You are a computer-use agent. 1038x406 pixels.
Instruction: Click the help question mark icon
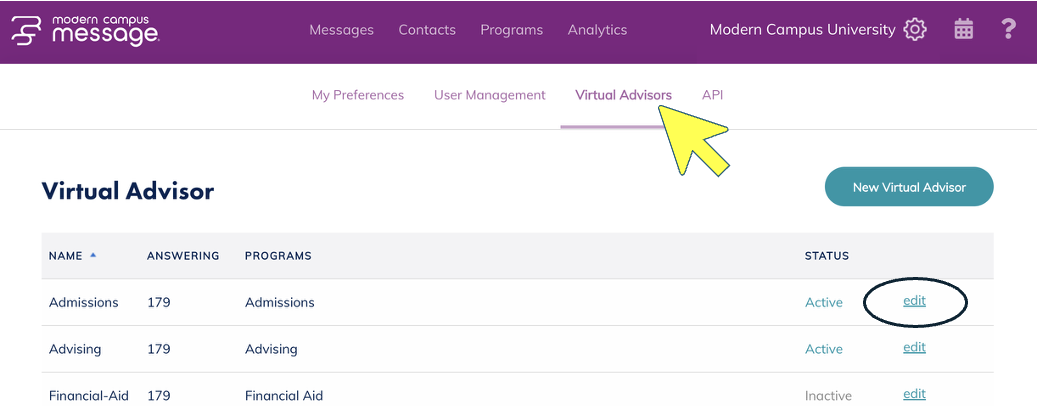(x=1008, y=30)
